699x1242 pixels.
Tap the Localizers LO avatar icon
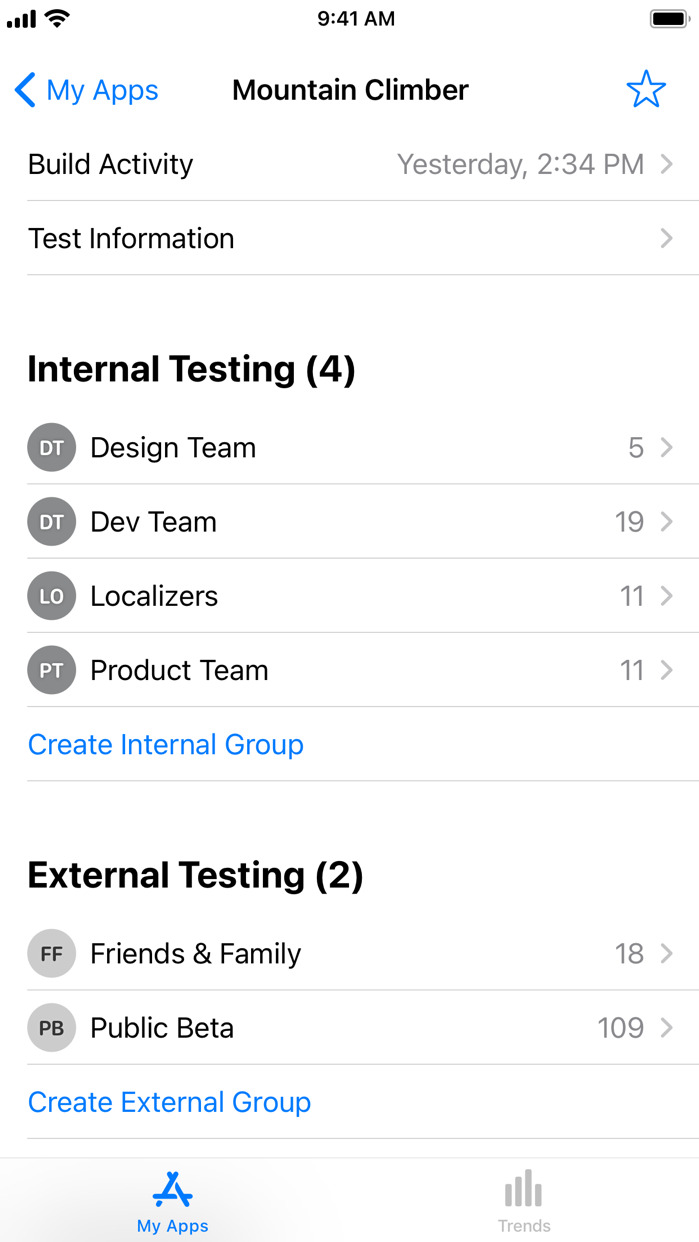[x=51, y=596]
